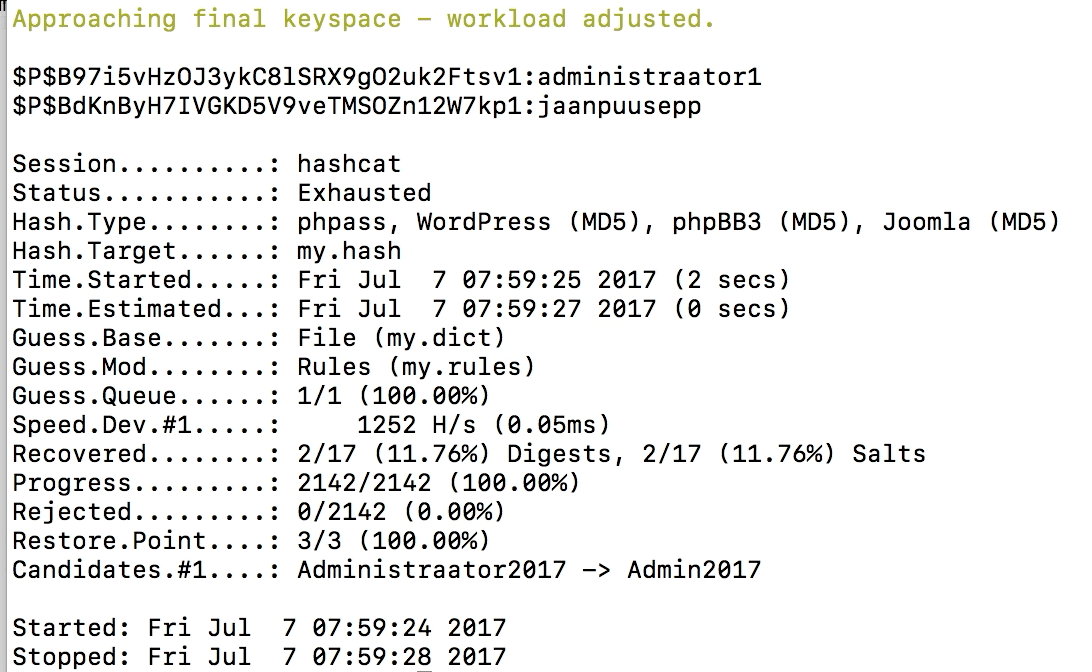Click the Progress value 2142/2142

364,483
